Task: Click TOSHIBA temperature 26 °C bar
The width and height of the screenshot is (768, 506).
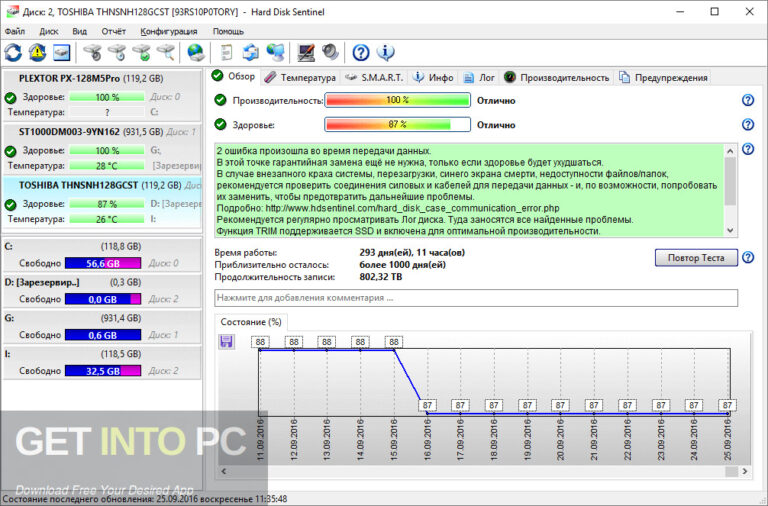Action: pyautogui.click(x=107, y=219)
